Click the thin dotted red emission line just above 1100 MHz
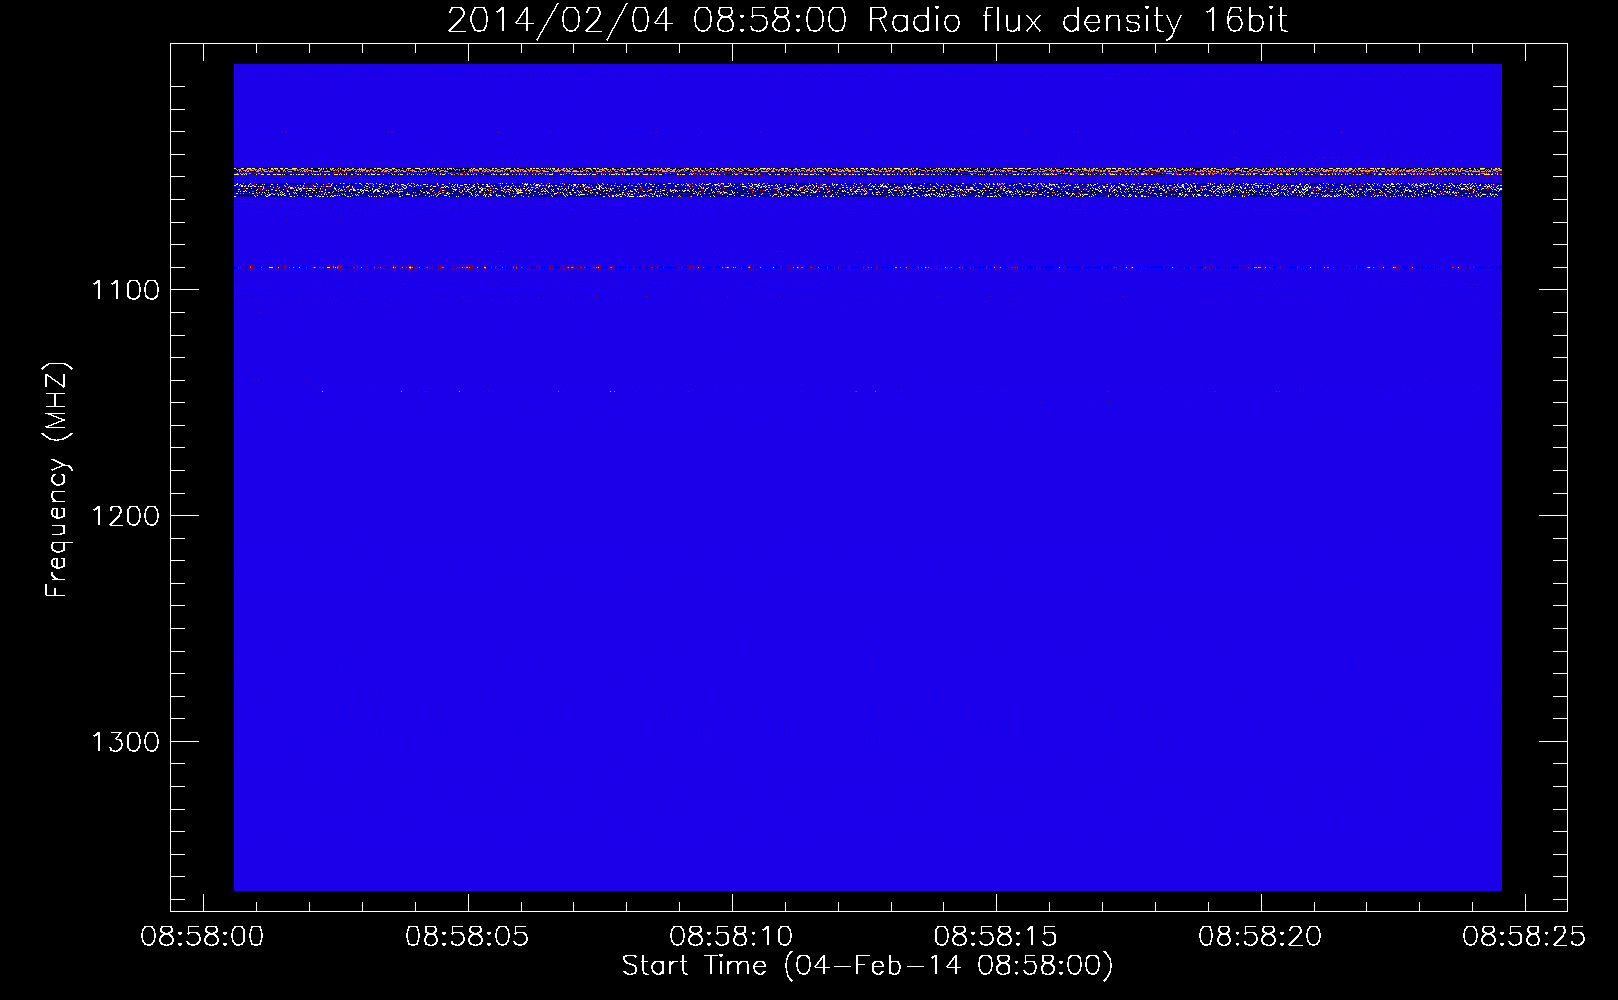The height and width of the screenshot is (1000, 1618). [867, 268]
